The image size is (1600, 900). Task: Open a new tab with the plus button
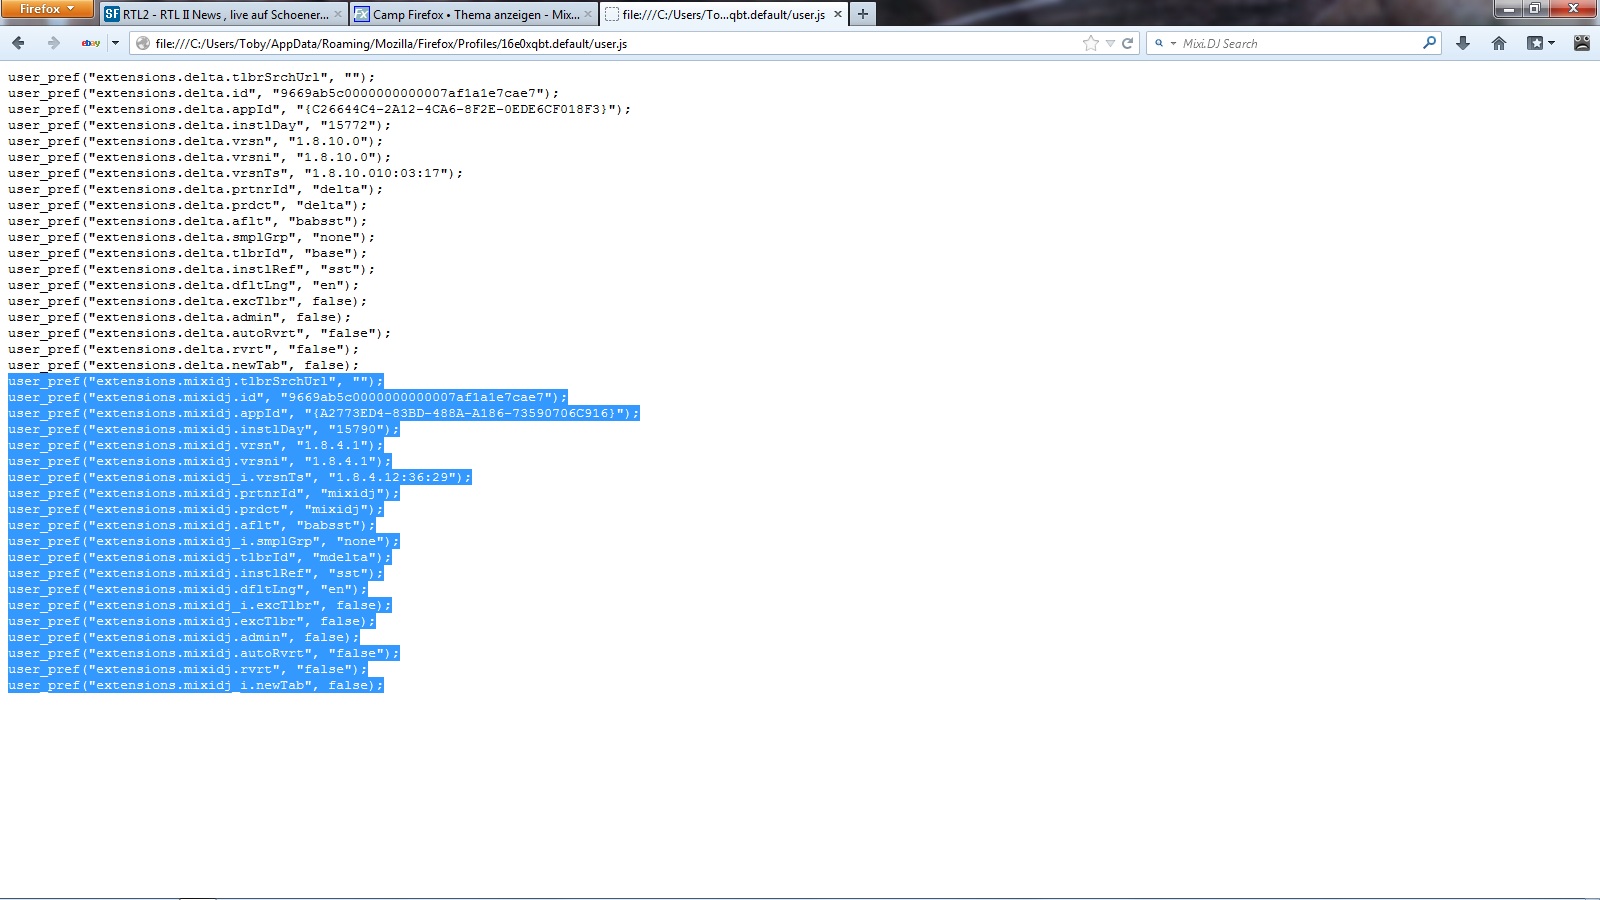tap(863, 14)
